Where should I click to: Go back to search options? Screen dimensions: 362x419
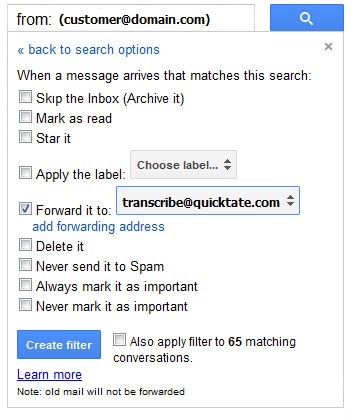pos(88,50)
